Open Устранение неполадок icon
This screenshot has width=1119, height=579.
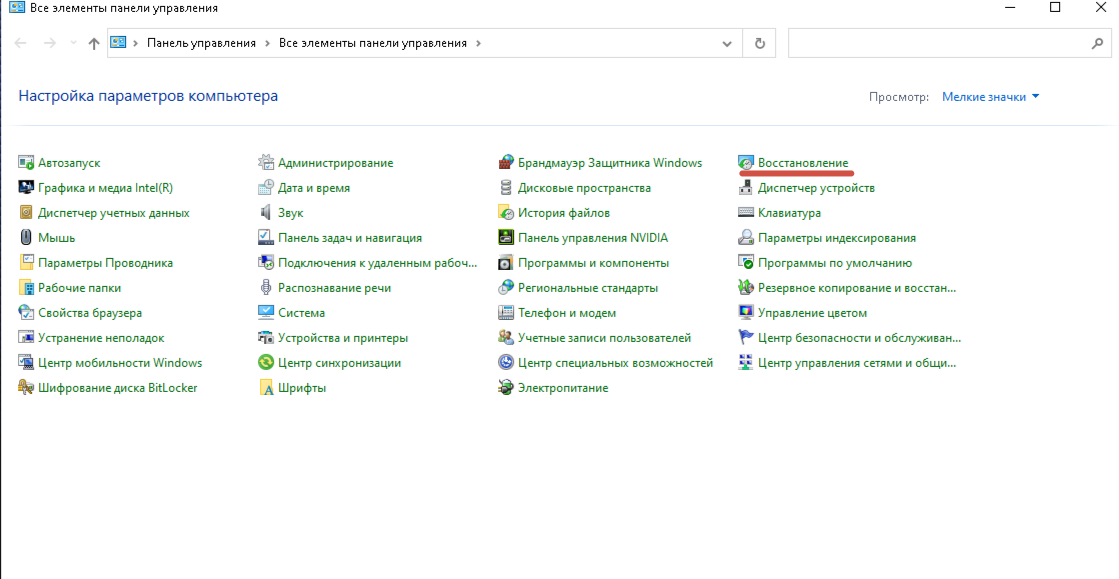point(26,338)
